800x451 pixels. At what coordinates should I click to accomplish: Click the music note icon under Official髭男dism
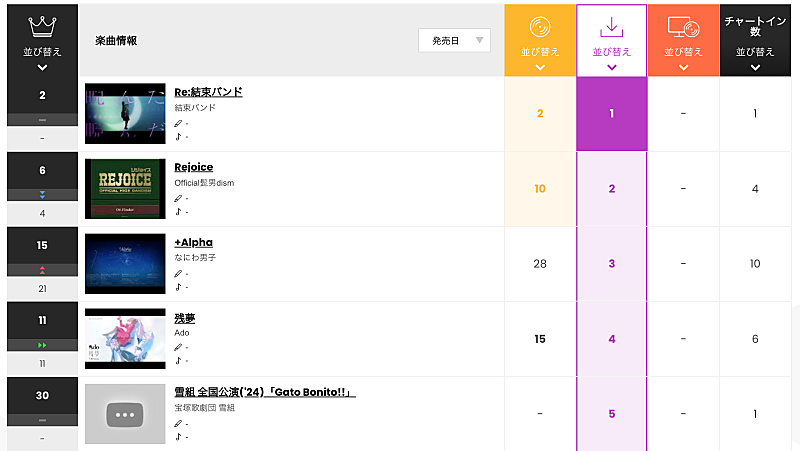pos(179,211)
